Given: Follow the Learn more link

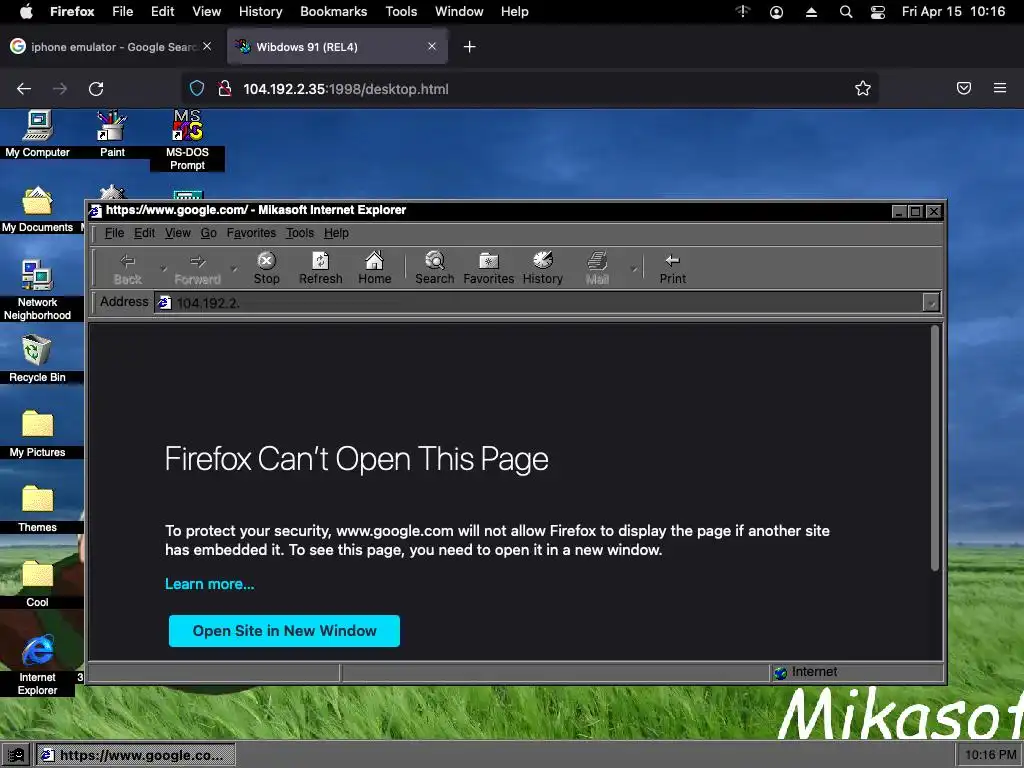Looking at the screenshot, I should coord(210,584).
